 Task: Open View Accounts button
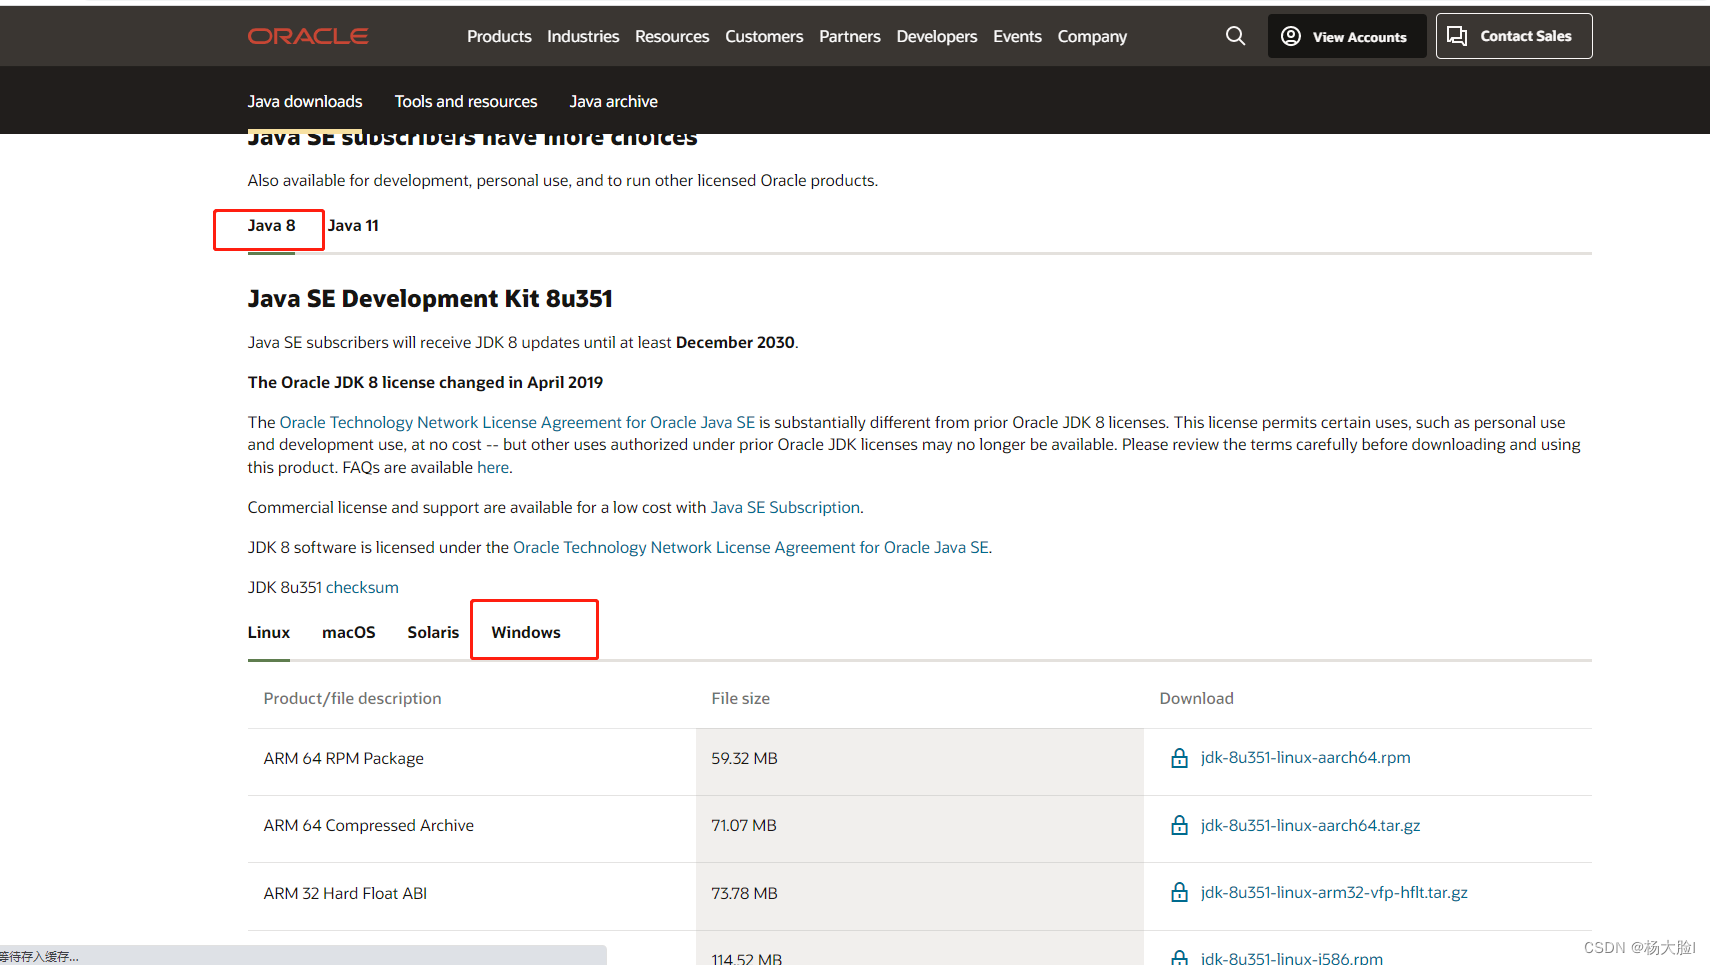coord(1346,36)
